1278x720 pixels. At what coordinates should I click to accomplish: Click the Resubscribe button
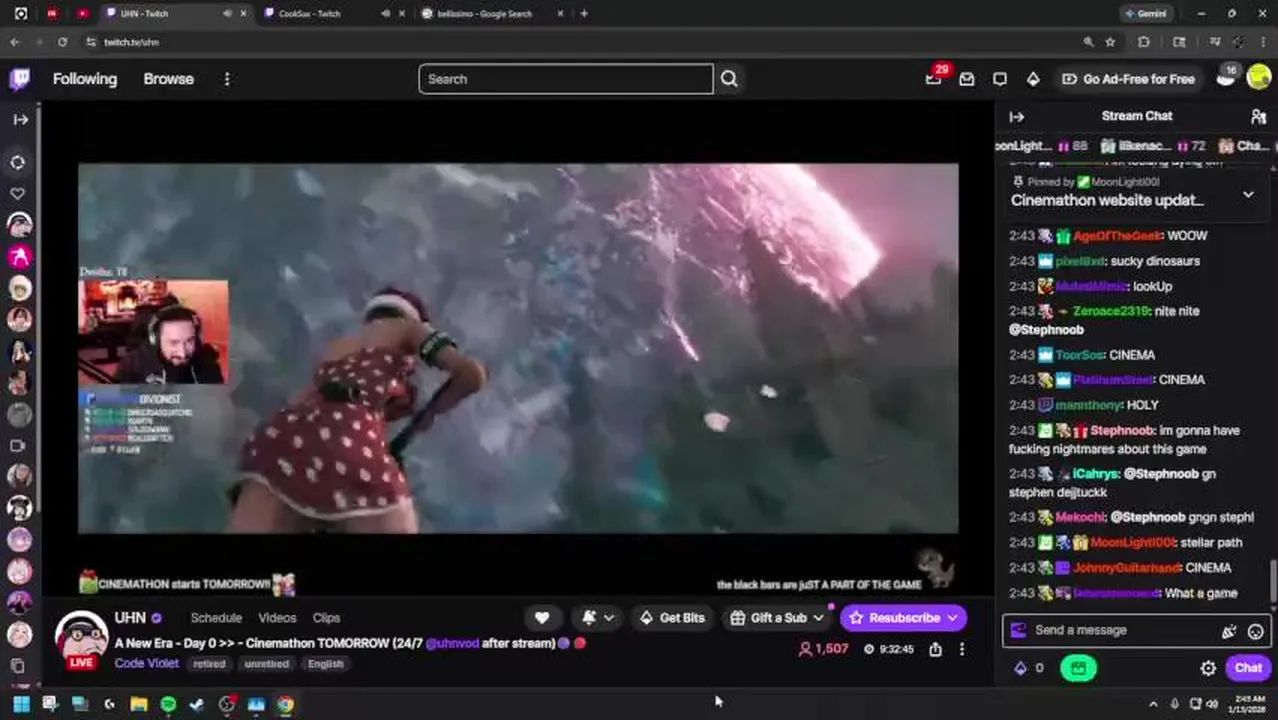(x=904, y=618)
